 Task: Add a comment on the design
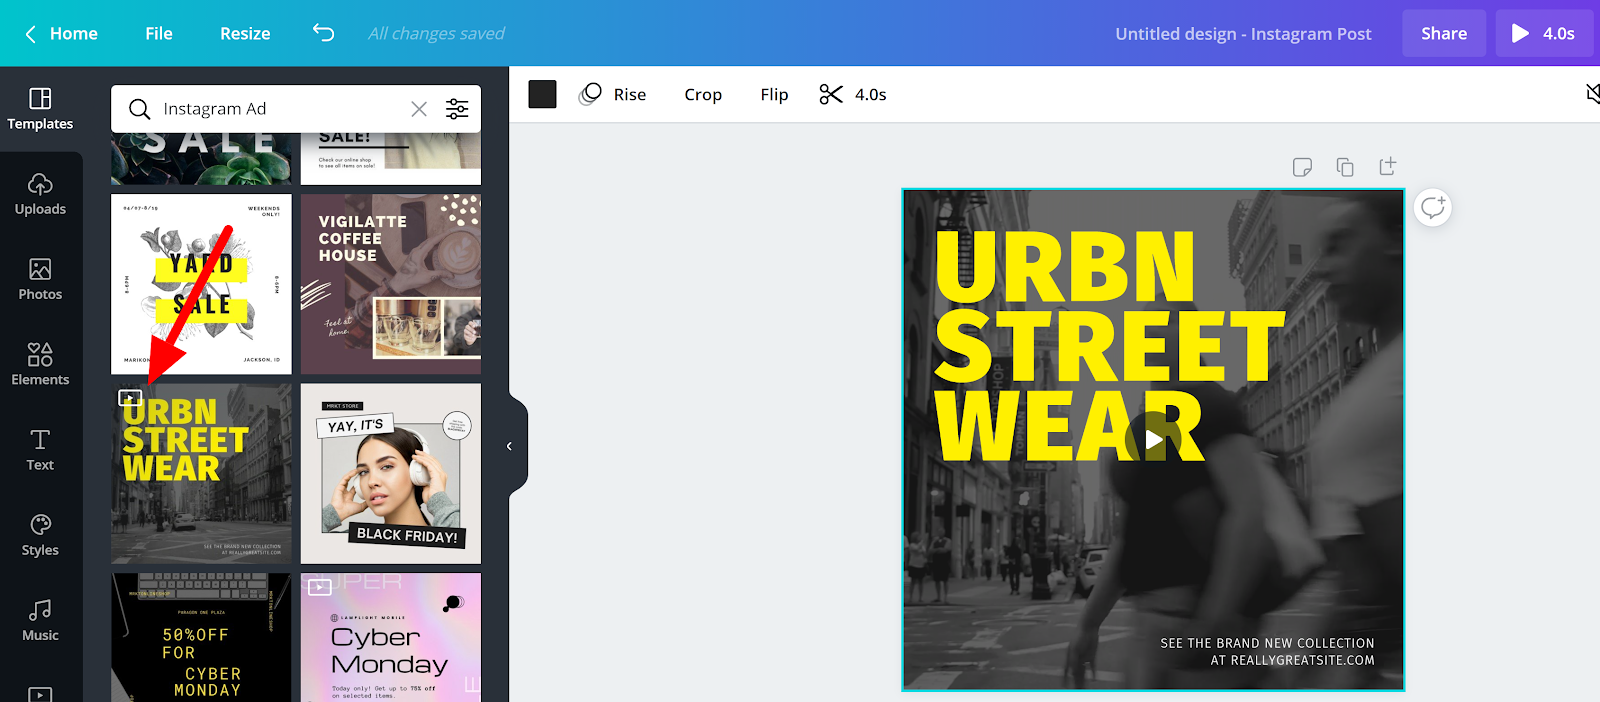pyautogui.click(x=1433, y=207)
